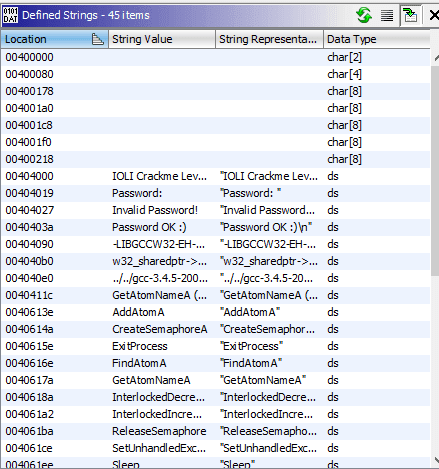Click the "Password: " representation cell
This screenshot has width=439, height=469.
coord(250,193)
